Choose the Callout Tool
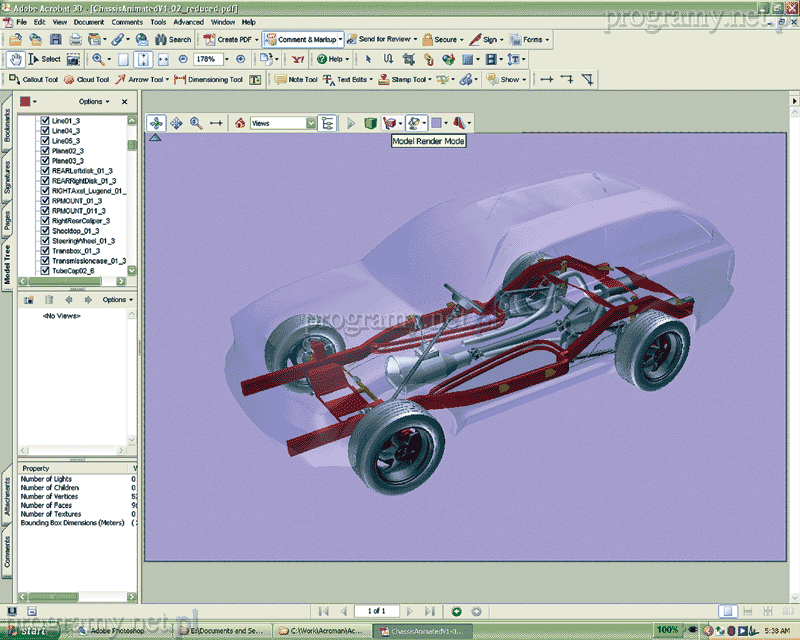The image size is (800, 640). click(34, 80)
